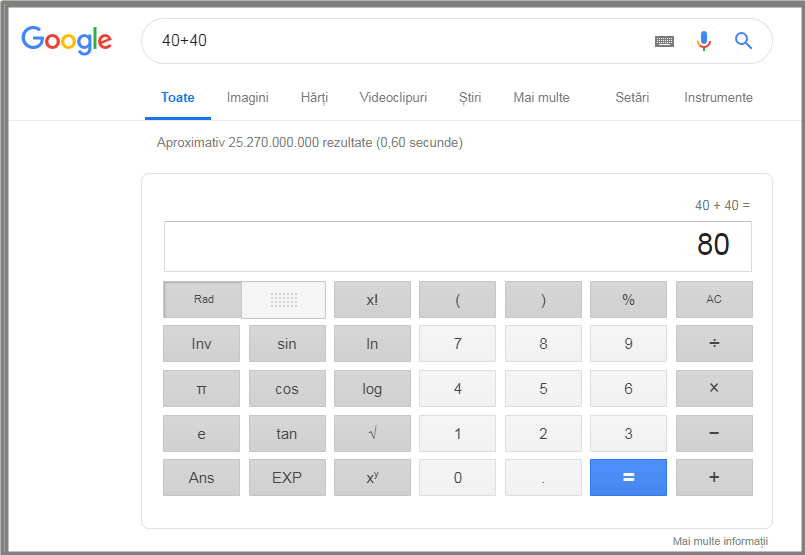Tap digit 7 on the calculator
805x555 pixels.
point(457,343)
